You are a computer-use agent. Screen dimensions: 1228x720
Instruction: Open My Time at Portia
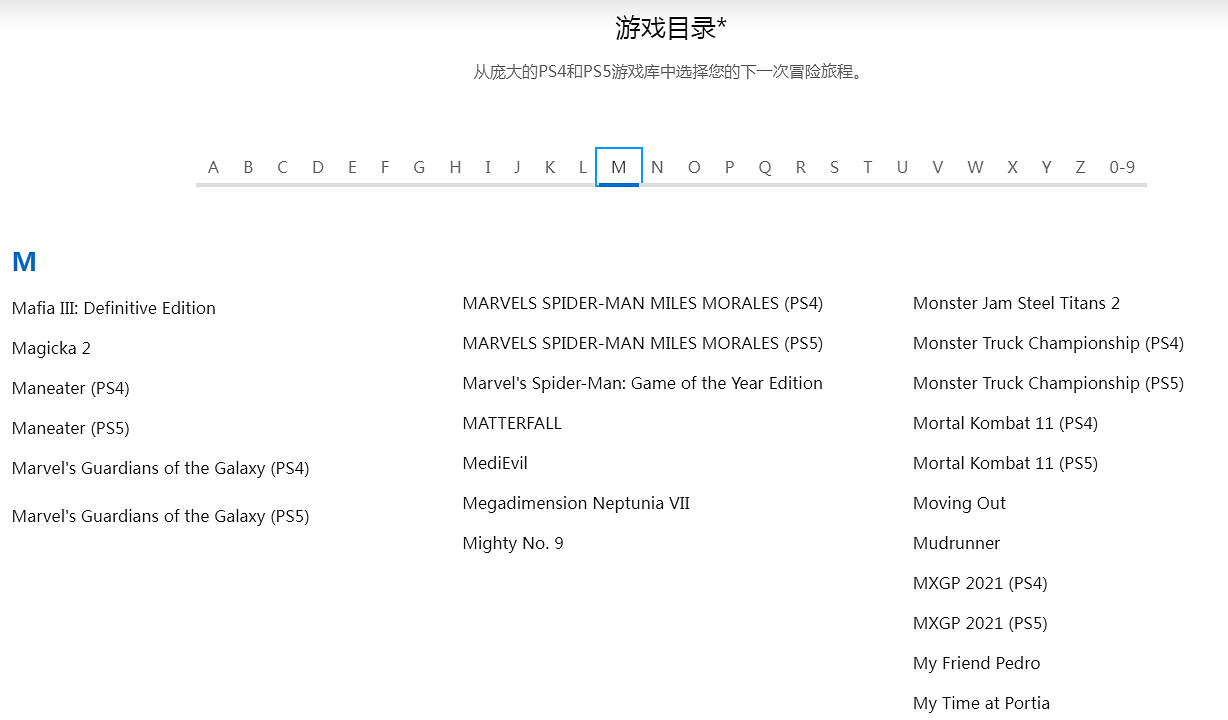click(x=981, y=703)
